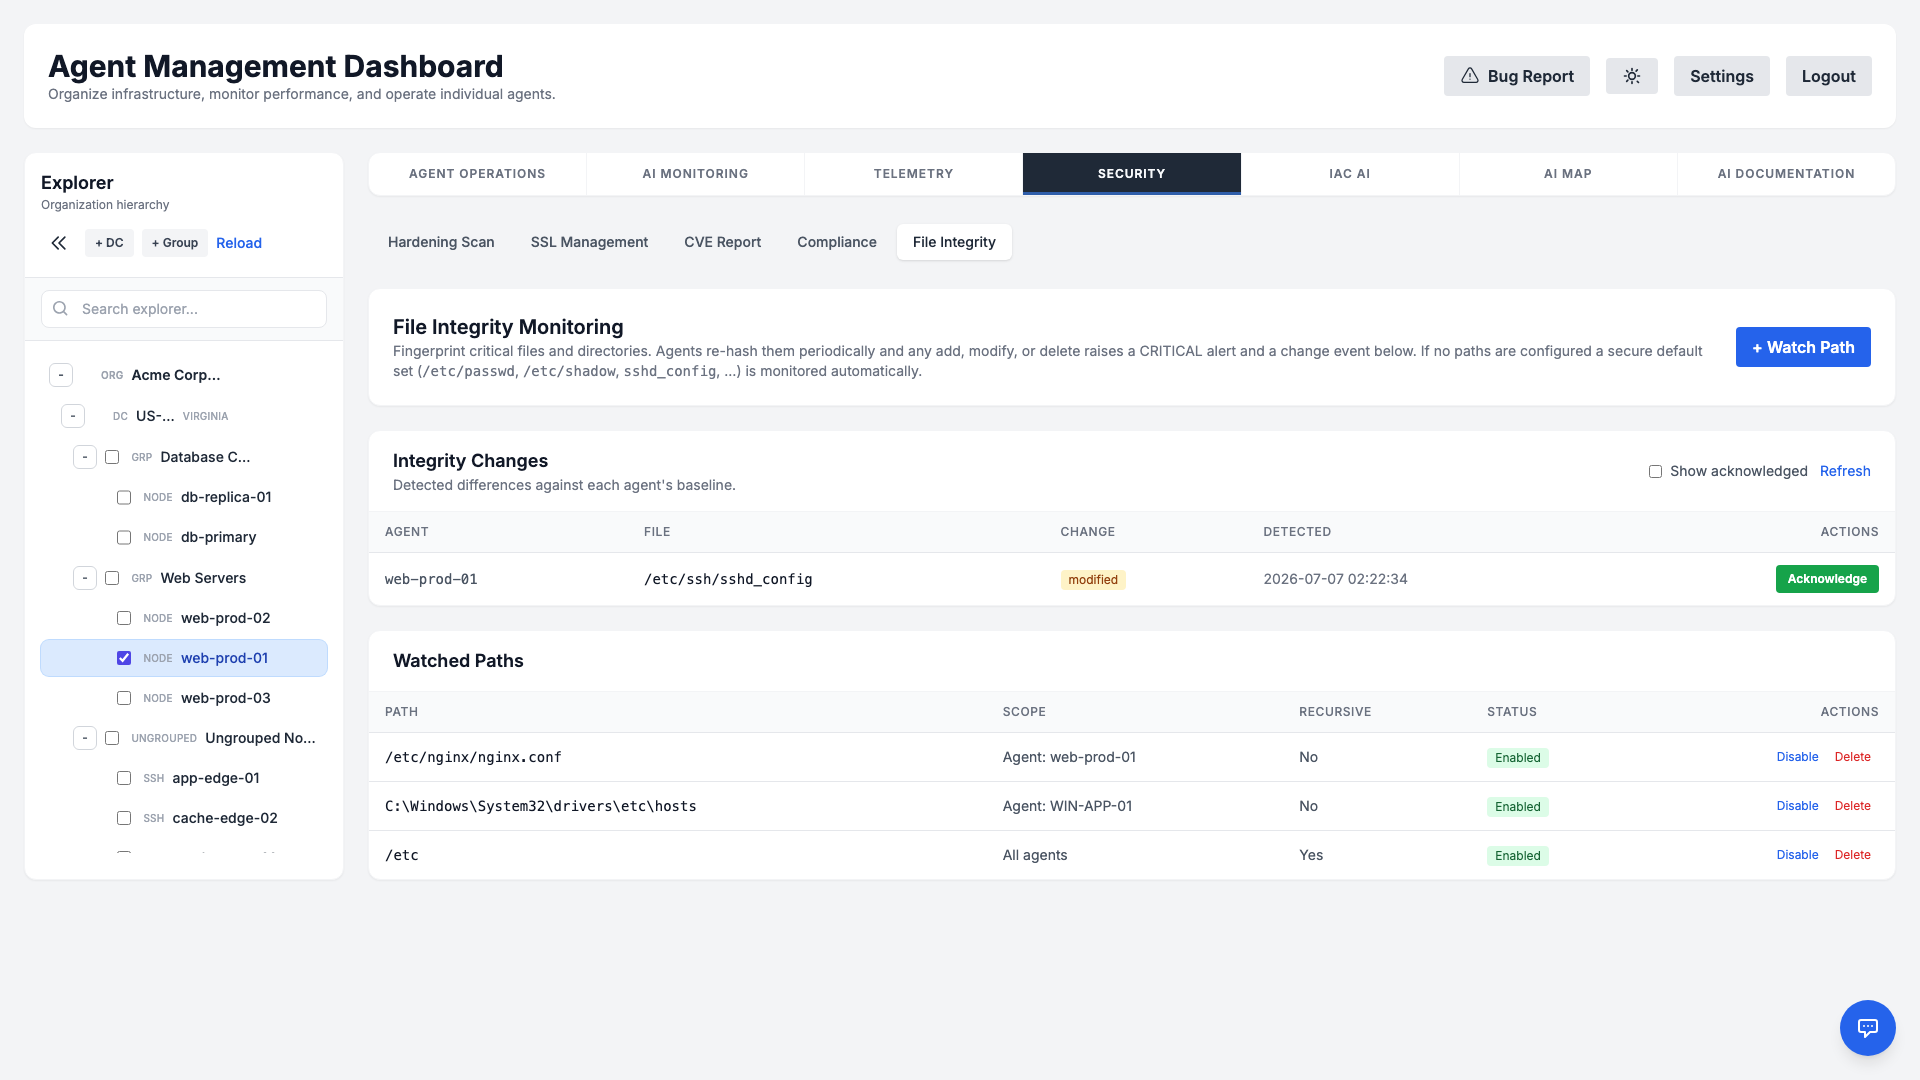Click the + Watch Path button
The height and width of the screenshot is (1080, 1920).
pos(1803,347)
